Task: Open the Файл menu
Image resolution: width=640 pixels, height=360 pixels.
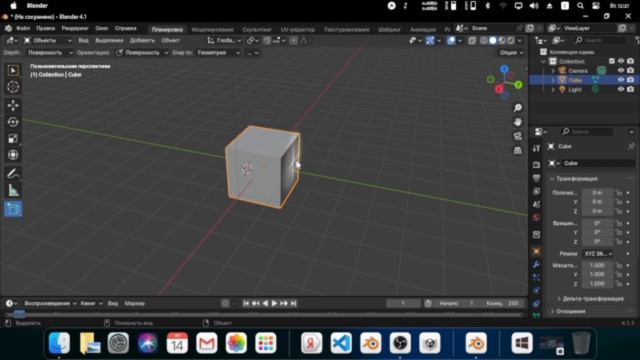Action: tap(23, 29)
